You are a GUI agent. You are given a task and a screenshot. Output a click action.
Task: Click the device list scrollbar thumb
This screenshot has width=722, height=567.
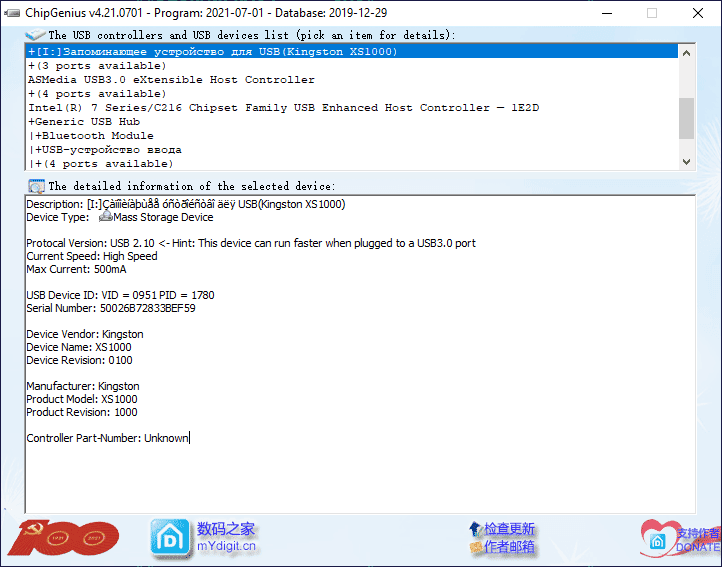click(686, 118)
